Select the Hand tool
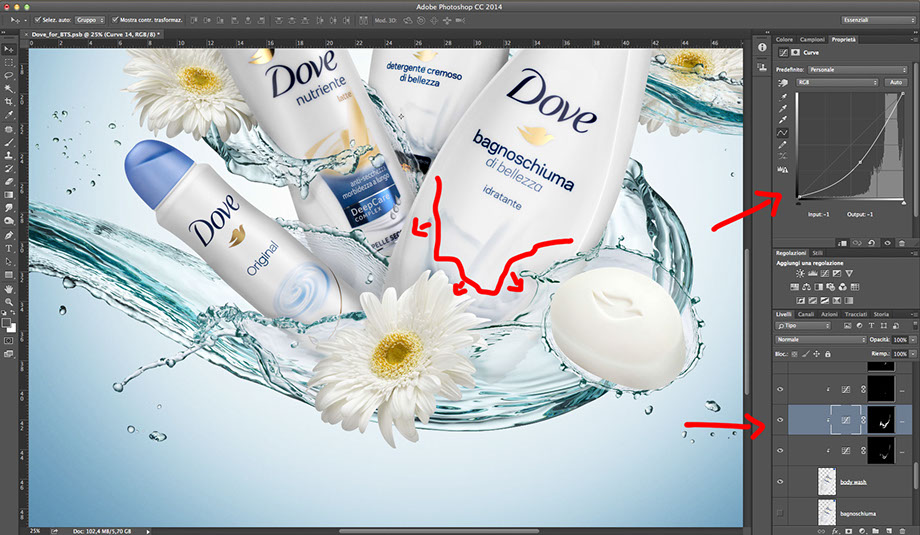Image resolution: width=920 pixels, height=535 pixels. (x=9, y=289)
